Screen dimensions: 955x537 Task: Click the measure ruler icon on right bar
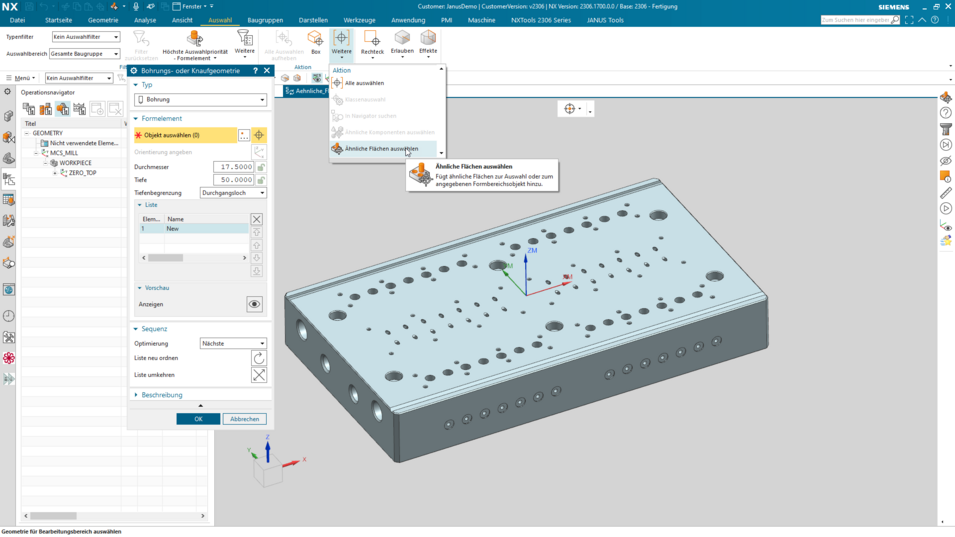pyautogui.click(x=945, y=193)
